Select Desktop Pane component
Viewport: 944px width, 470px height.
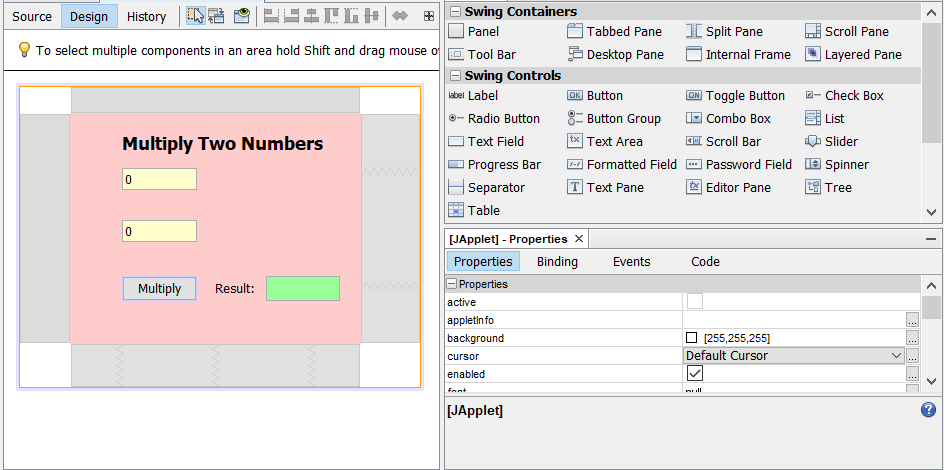point(616,54)
